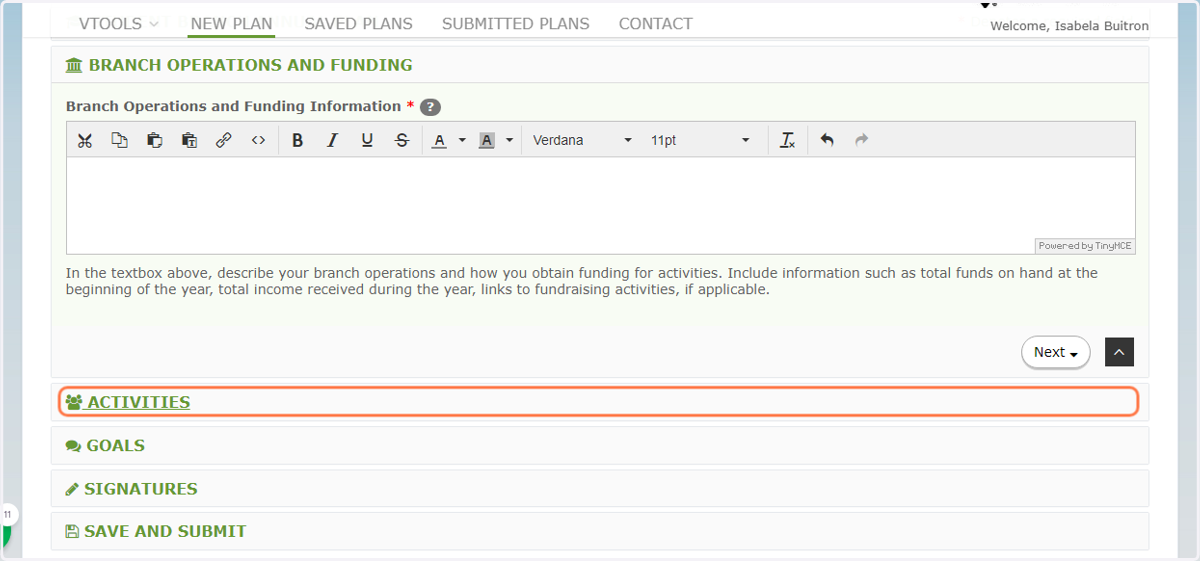This screenshot has height=561, width=1200.
Task: Insert a link with the chain icon
Action: coord(224,140)
